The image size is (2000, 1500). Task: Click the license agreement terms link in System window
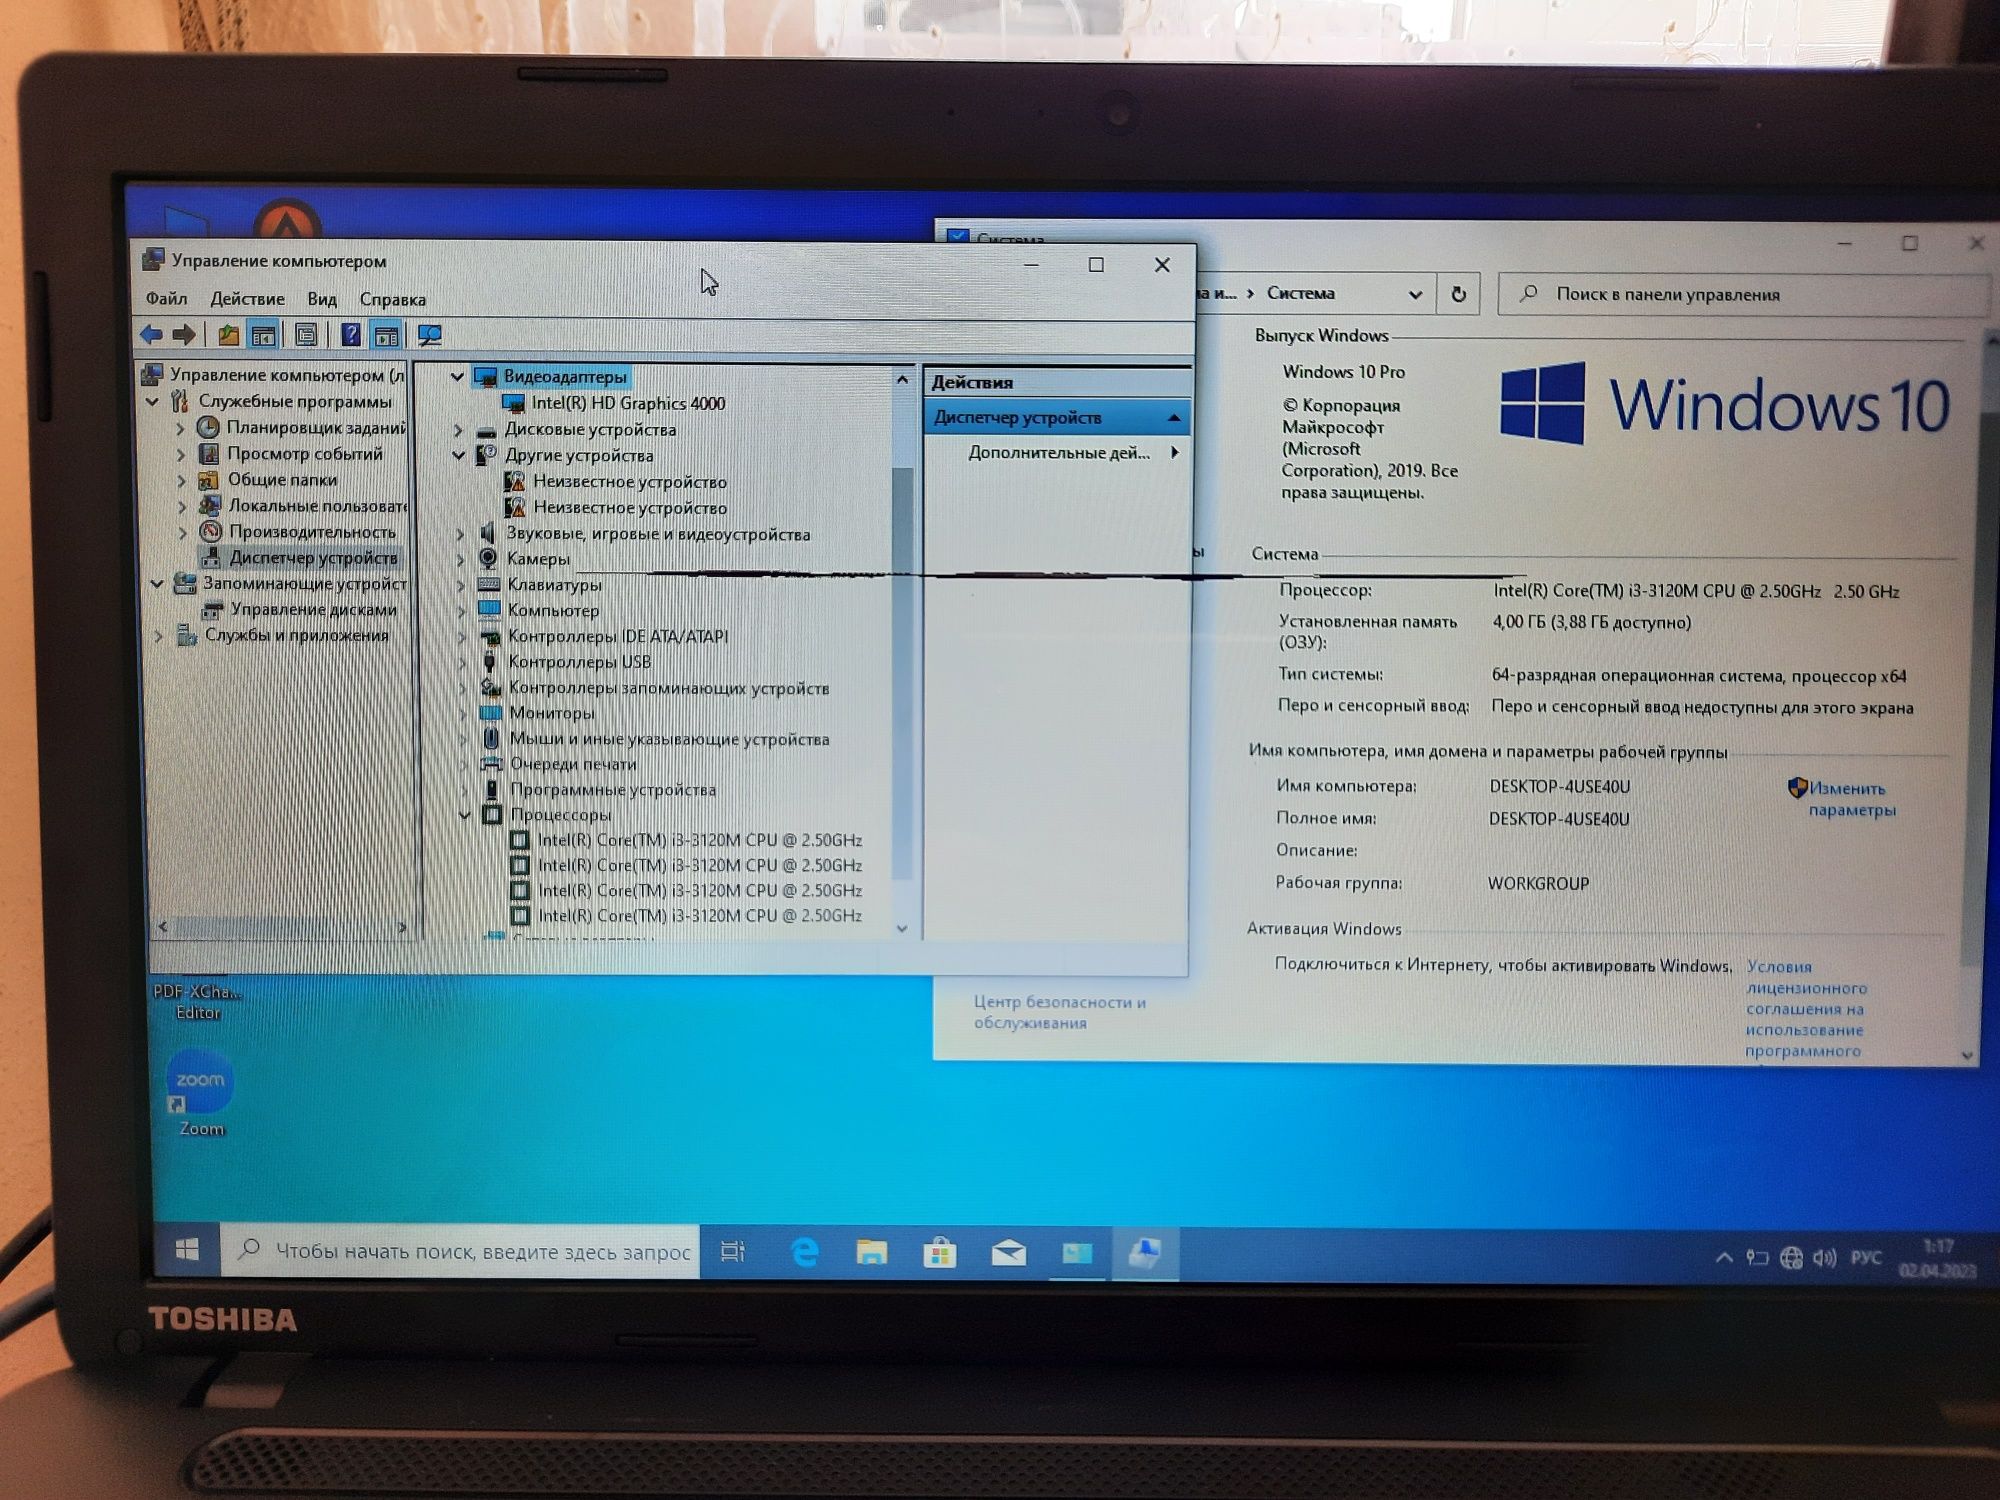pos(1806,1009)
